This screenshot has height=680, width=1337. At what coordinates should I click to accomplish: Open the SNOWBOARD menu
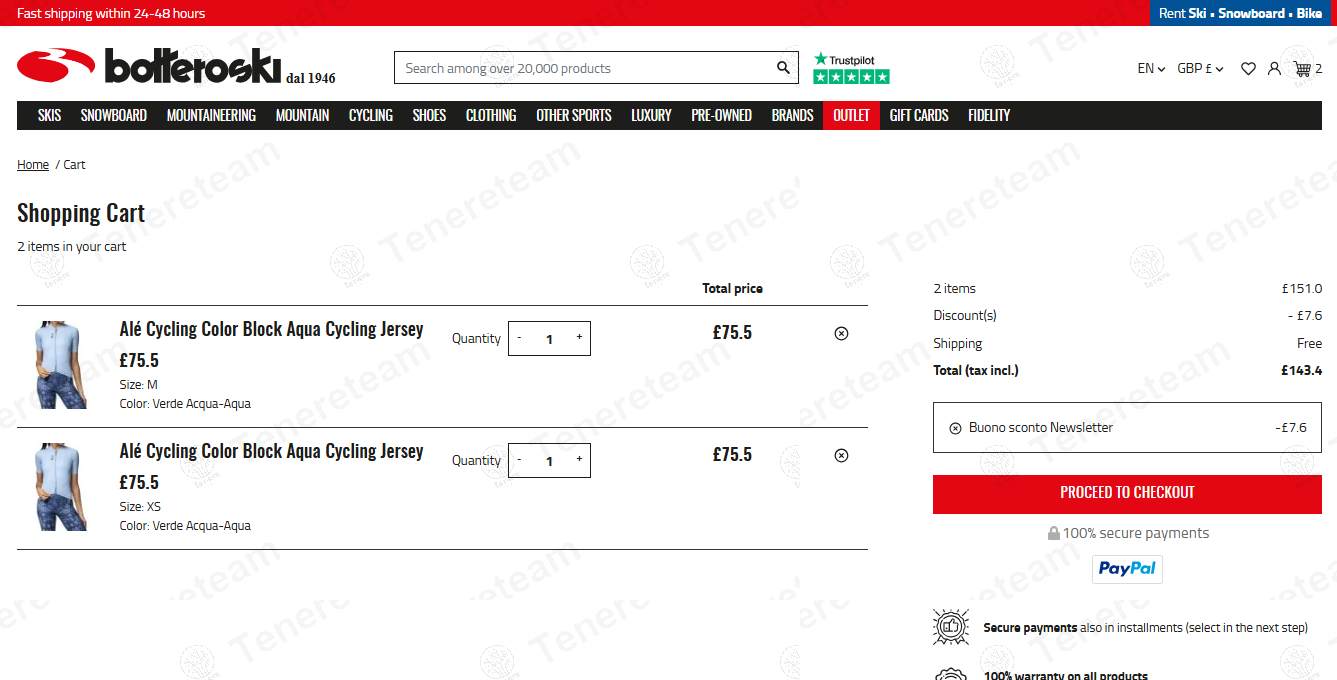[x=114, y=115]
